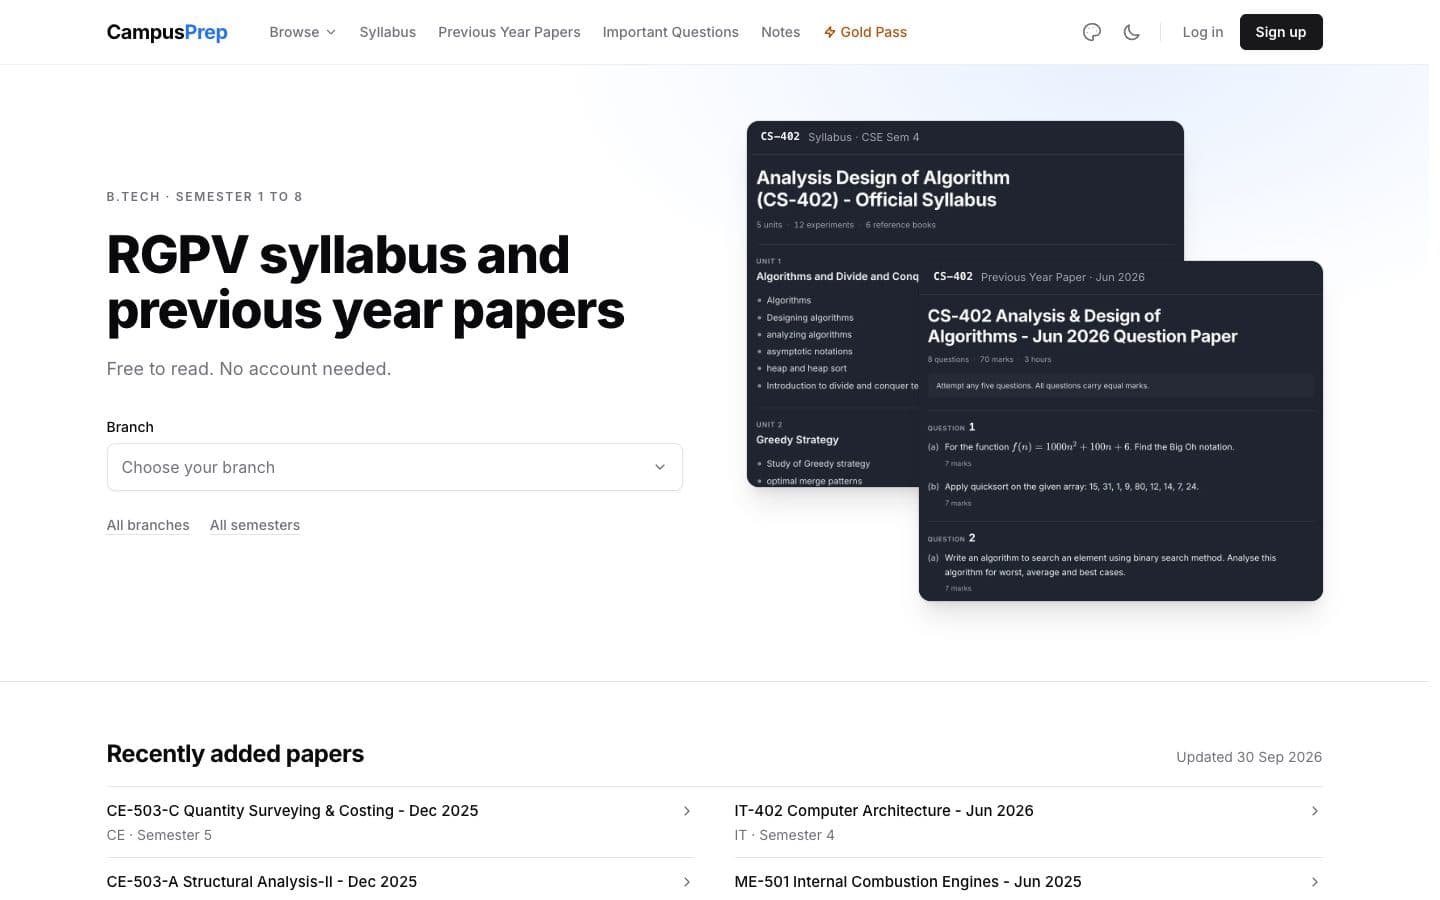The image size is (1440, 900).
Task: Click chevron on Structural Analysis-II row
Action: coord(687,882)
